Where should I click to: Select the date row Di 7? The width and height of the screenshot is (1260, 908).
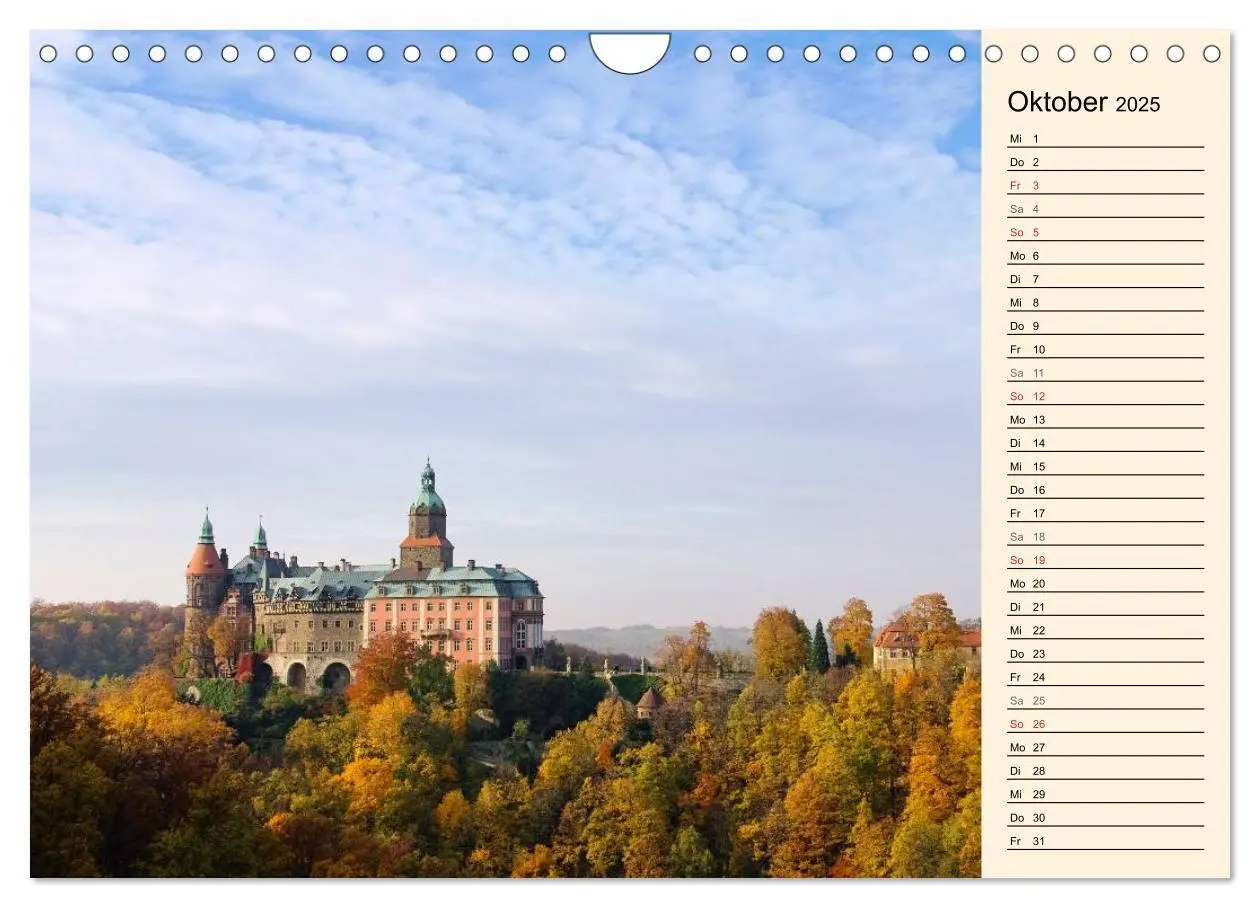click(x=1105, y=279)
